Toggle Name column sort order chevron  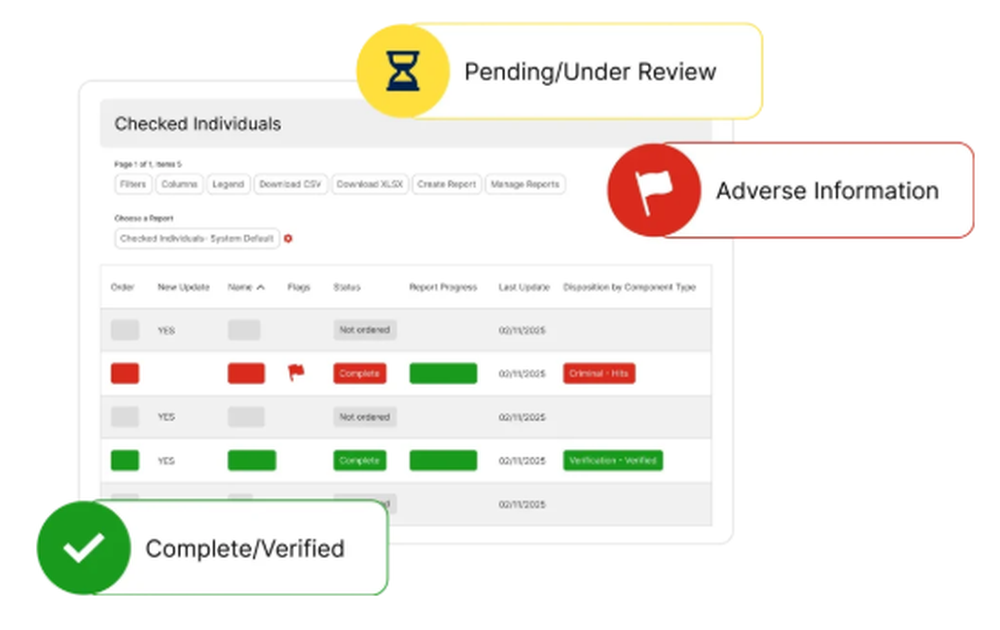tap(260, 286)
